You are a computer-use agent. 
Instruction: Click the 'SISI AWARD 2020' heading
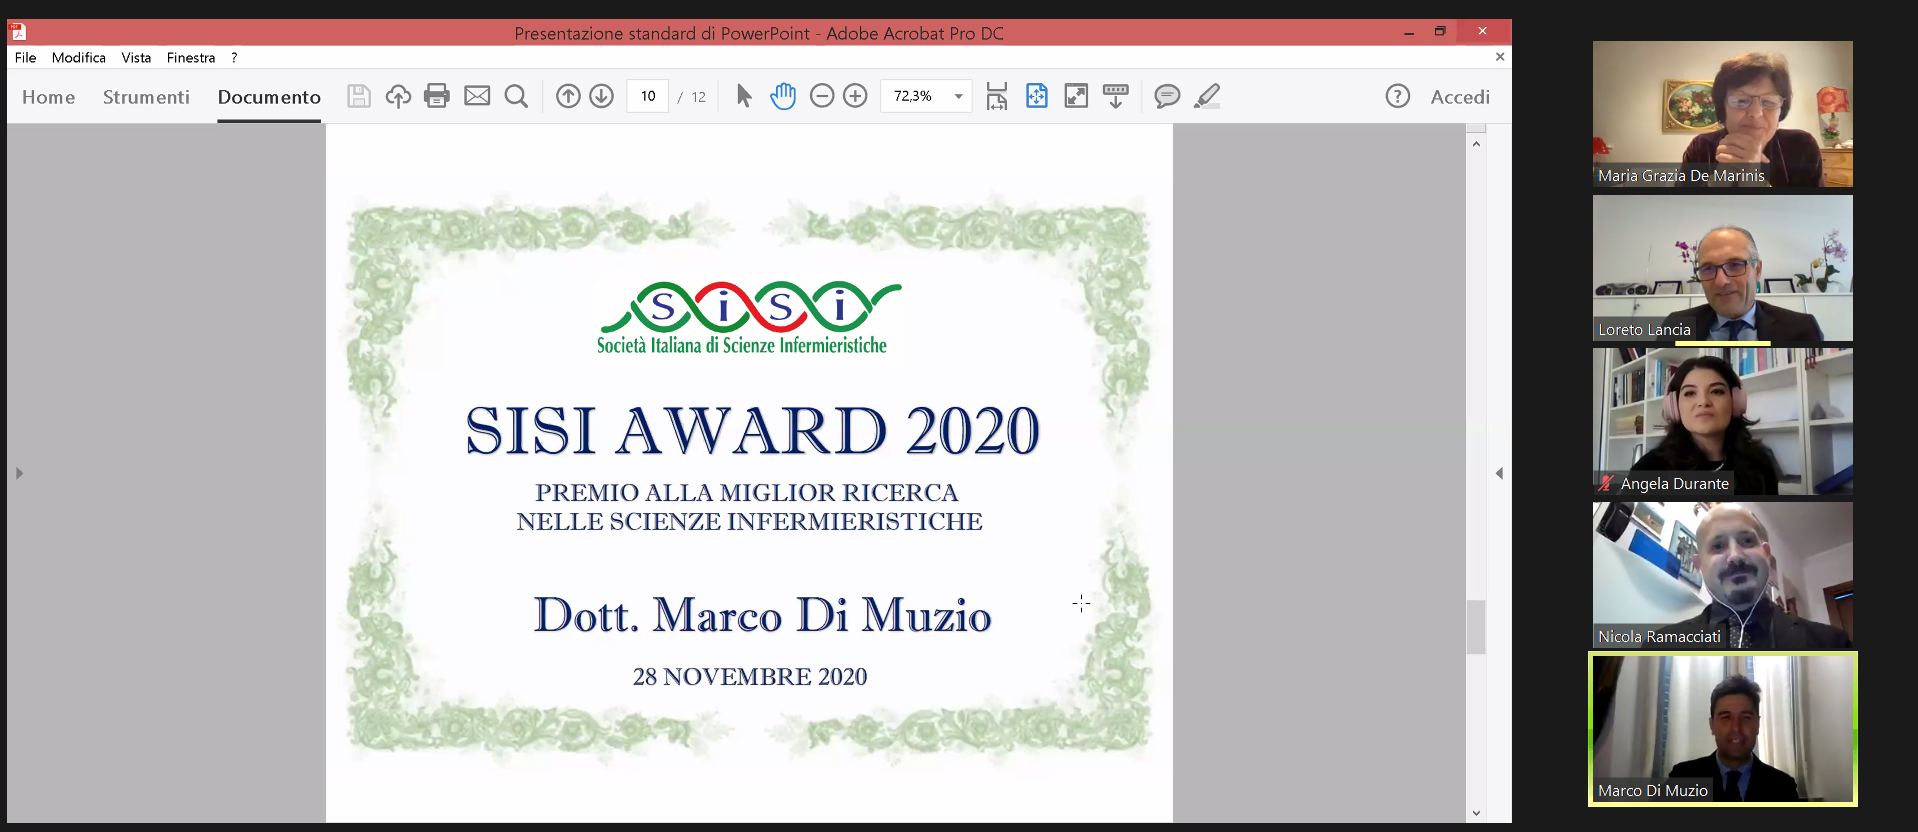coord(752,431)
